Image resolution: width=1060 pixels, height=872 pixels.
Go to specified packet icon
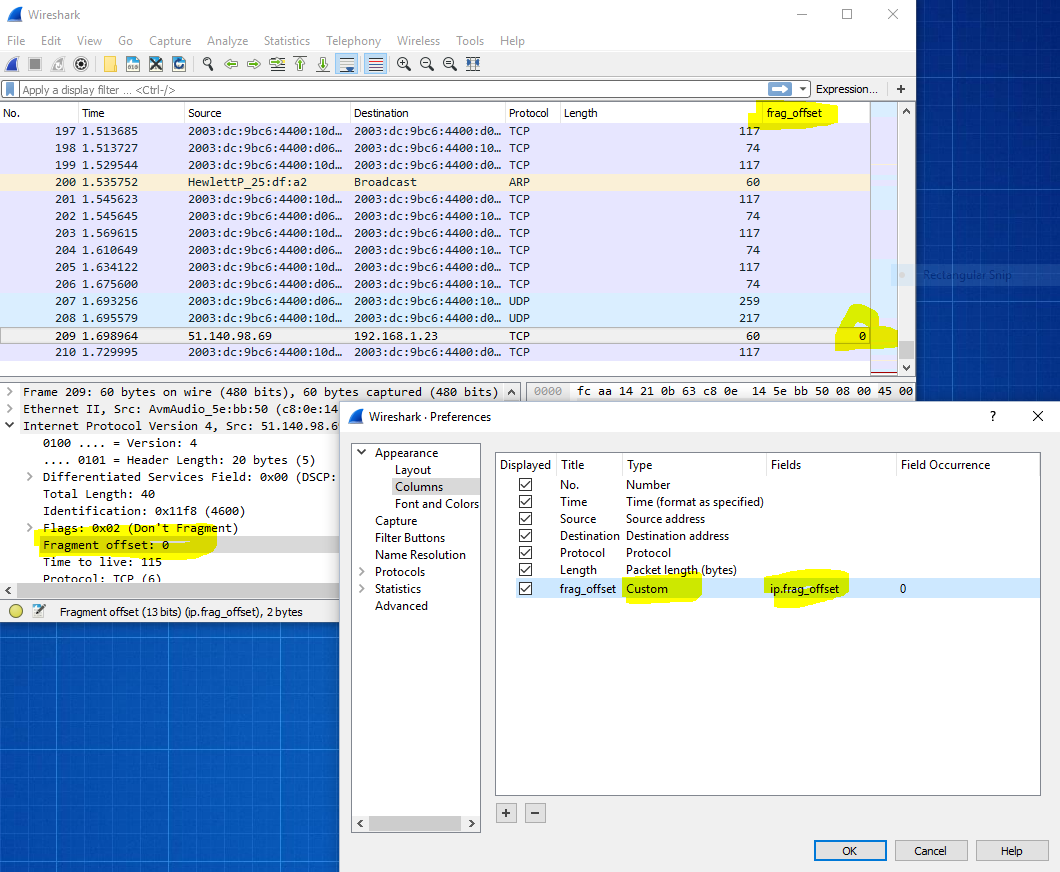tap(277, 64)
